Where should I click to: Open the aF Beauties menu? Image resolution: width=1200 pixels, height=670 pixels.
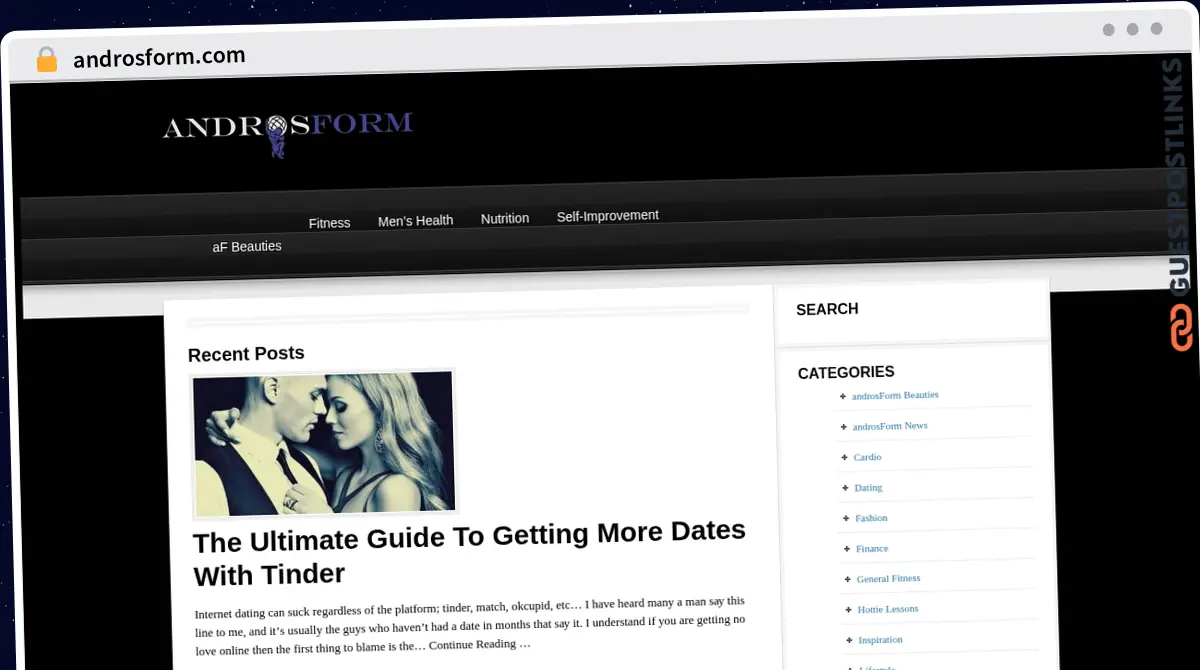(x=247, y=246)
